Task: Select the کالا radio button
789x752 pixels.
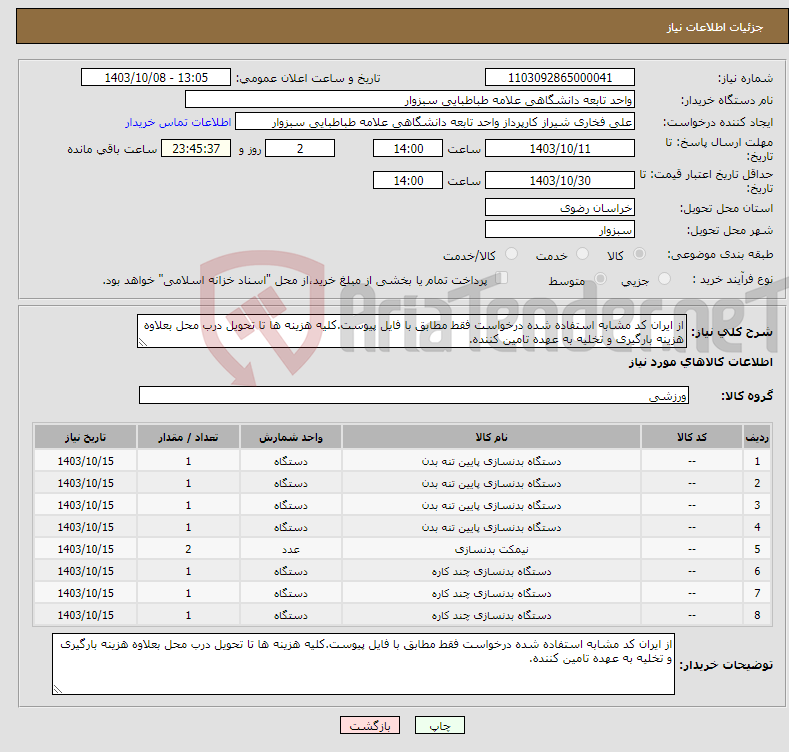Action: (x=639, y=254)
